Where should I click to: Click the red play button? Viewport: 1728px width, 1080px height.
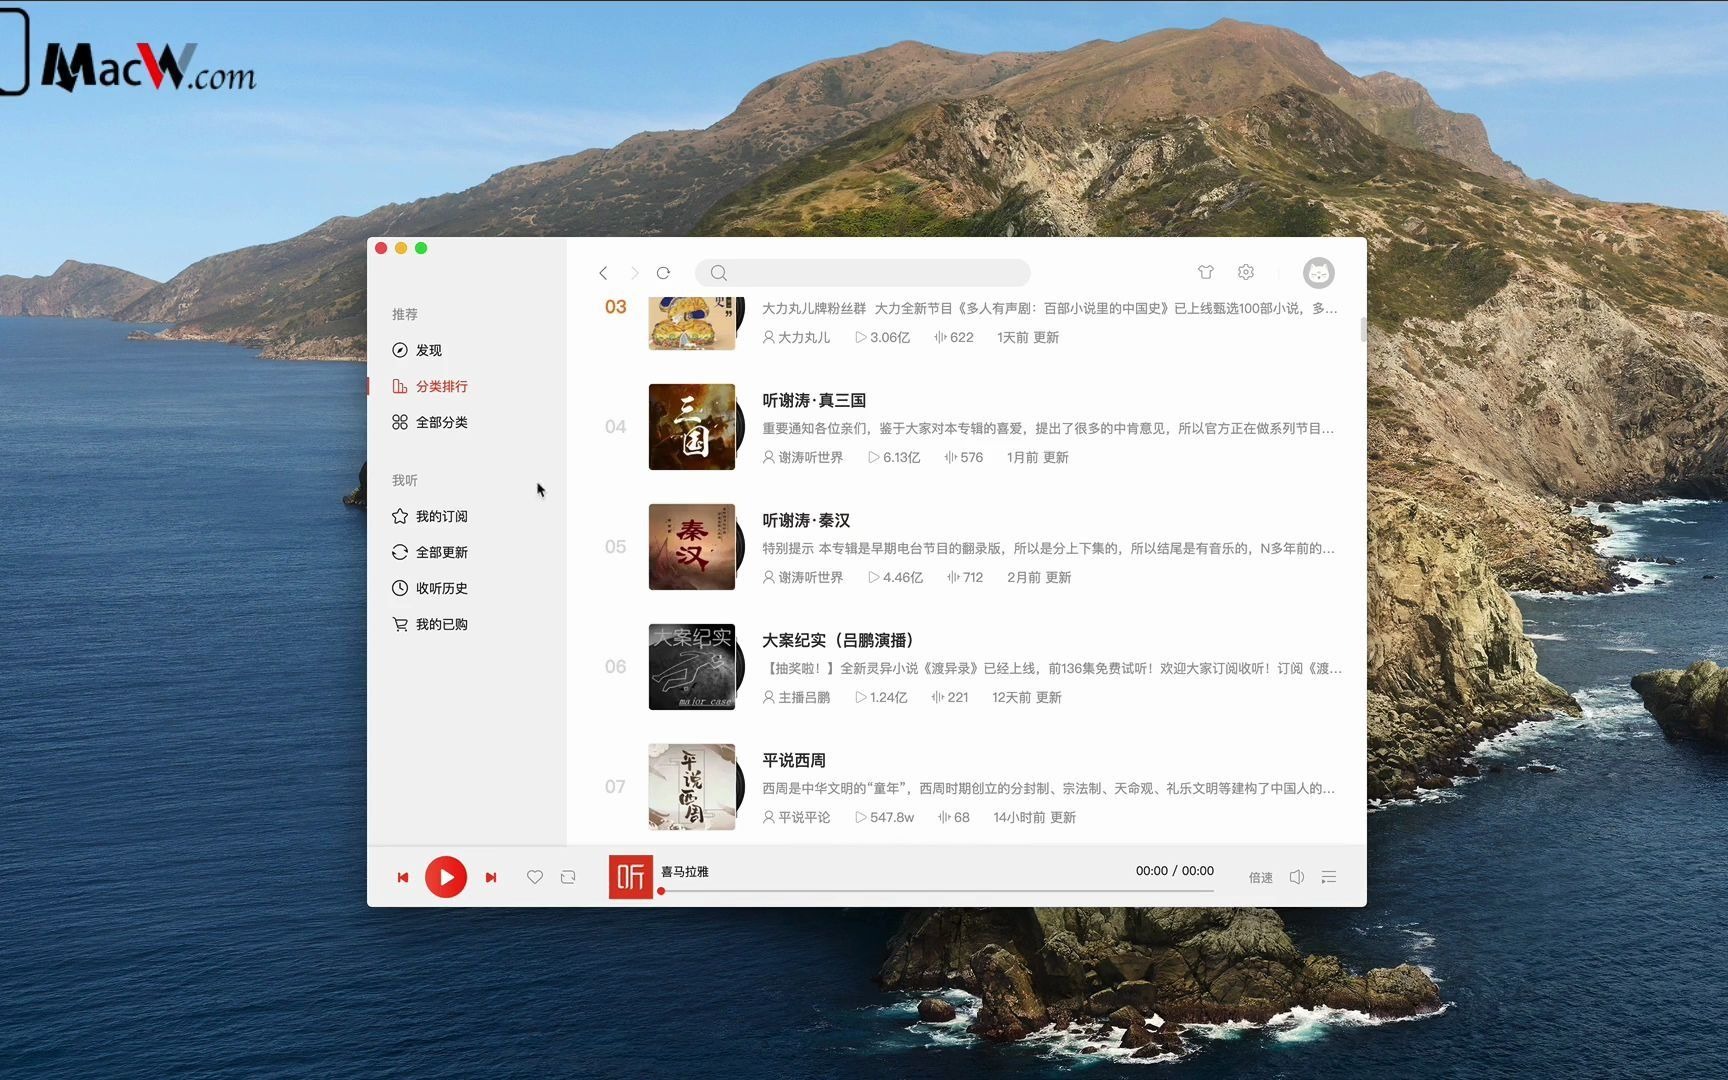click(x=446, y=877)
